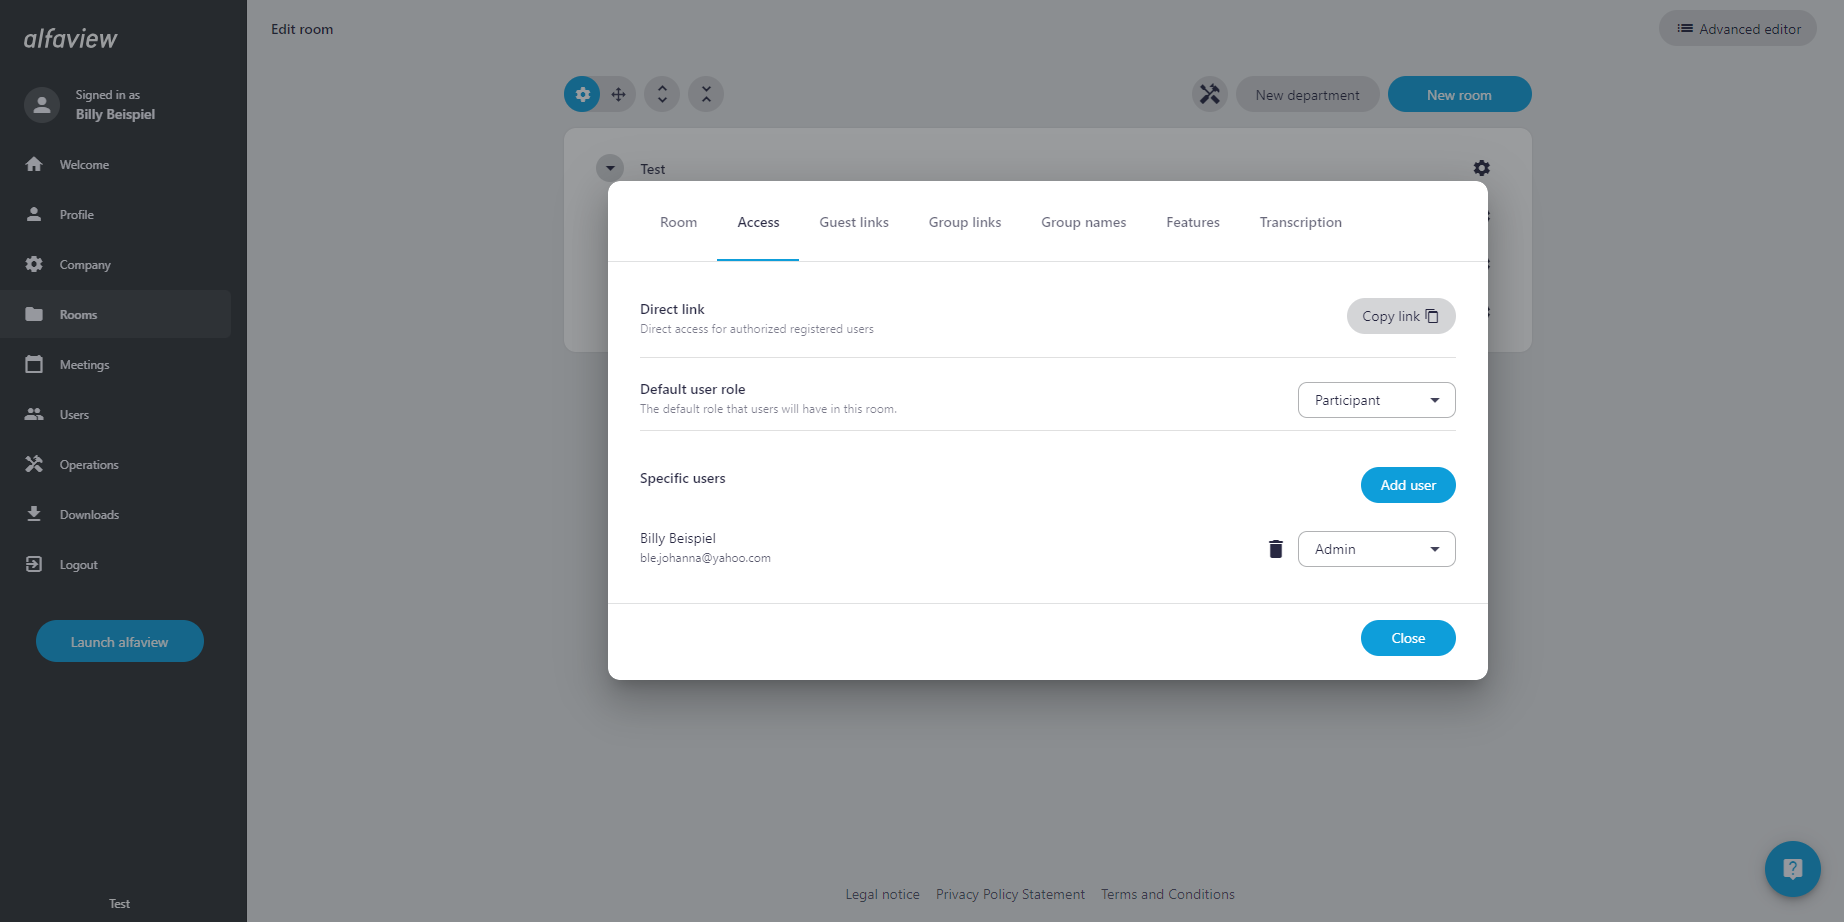
Task: Click the collapse all arrows icon
Action: pos(706,95)
